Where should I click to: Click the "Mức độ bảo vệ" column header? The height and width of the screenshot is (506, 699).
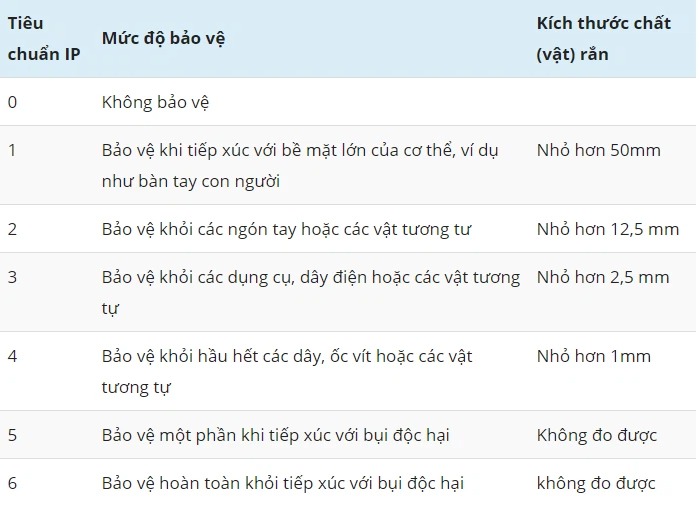click(163, 38)
